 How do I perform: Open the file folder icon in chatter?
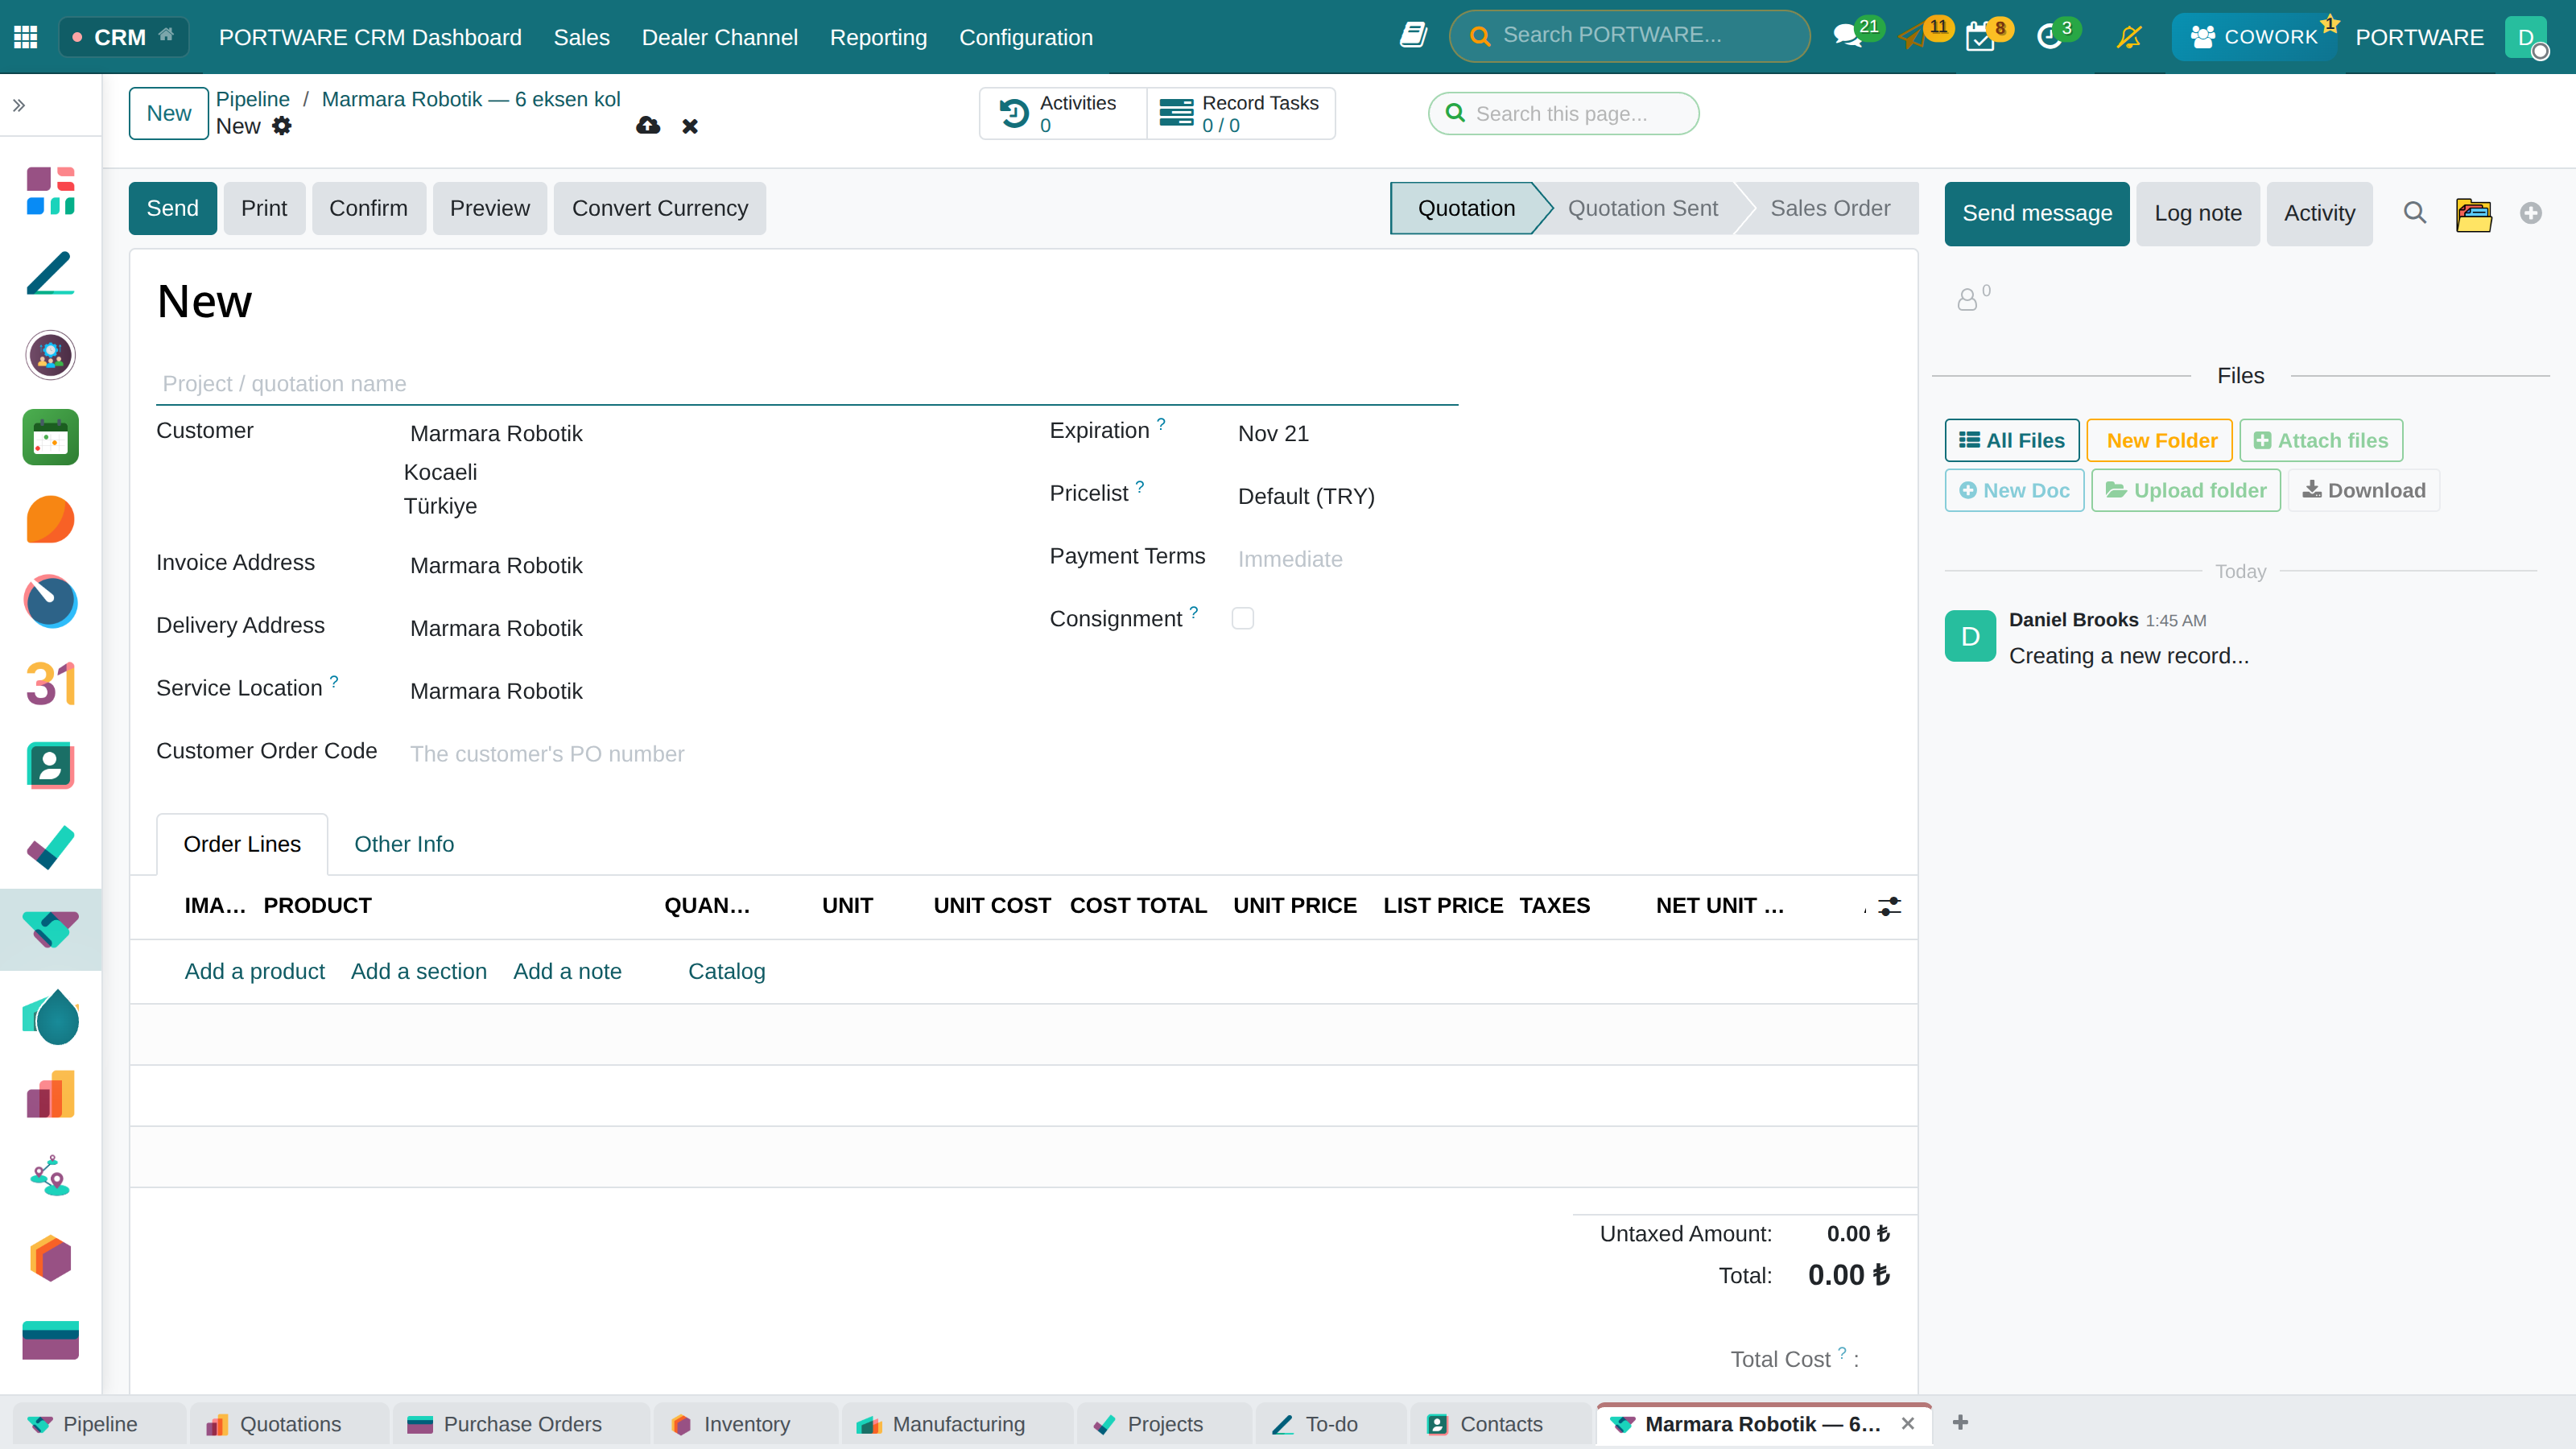point(2473,214)
